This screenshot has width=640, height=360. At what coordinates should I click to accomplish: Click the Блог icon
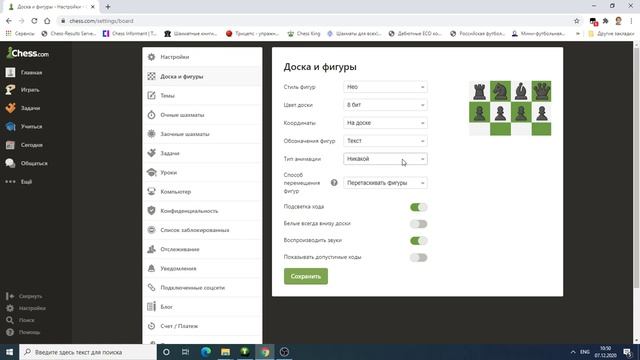point(151,307)
